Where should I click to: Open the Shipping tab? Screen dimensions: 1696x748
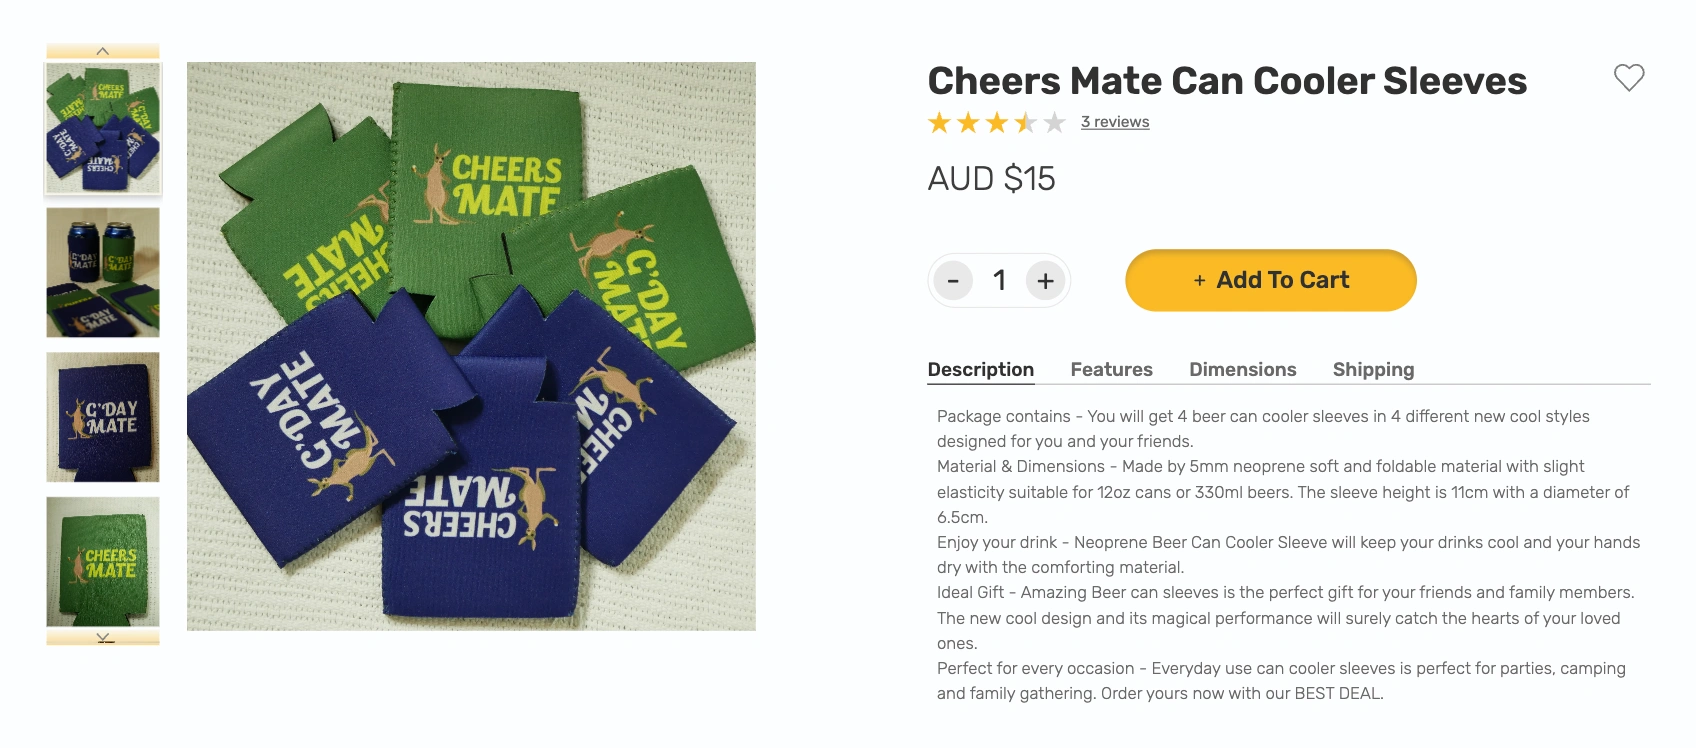coord(1373,370)
